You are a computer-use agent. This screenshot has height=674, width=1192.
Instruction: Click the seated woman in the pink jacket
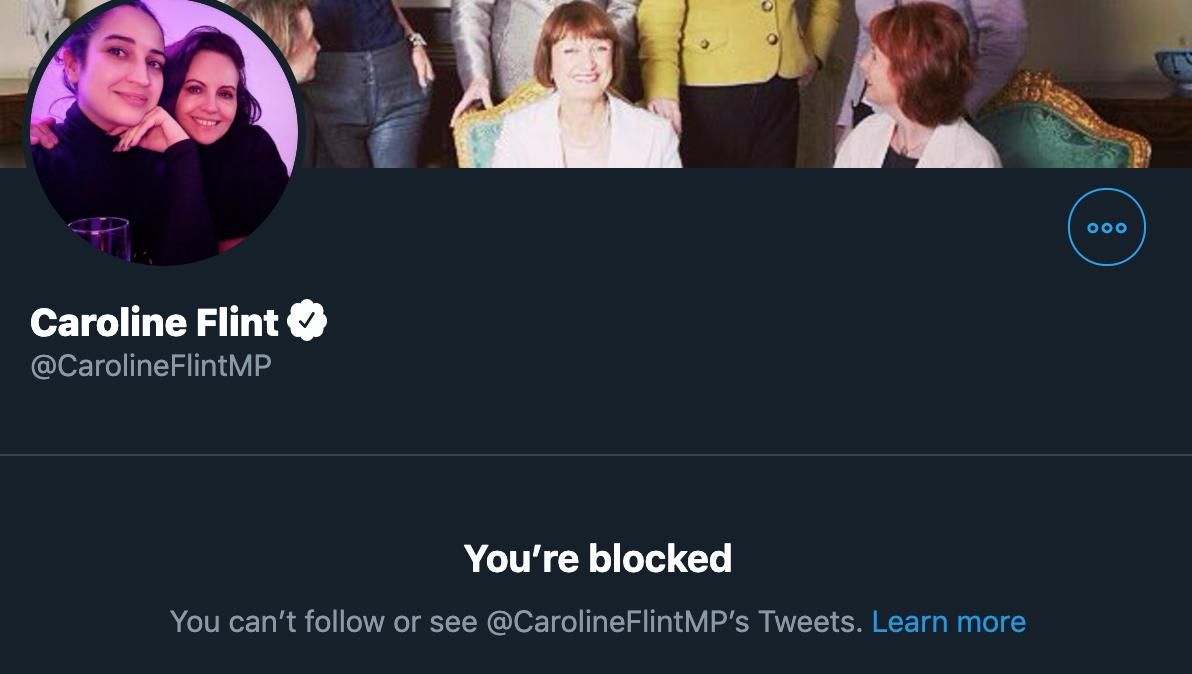tap(584, 91)
